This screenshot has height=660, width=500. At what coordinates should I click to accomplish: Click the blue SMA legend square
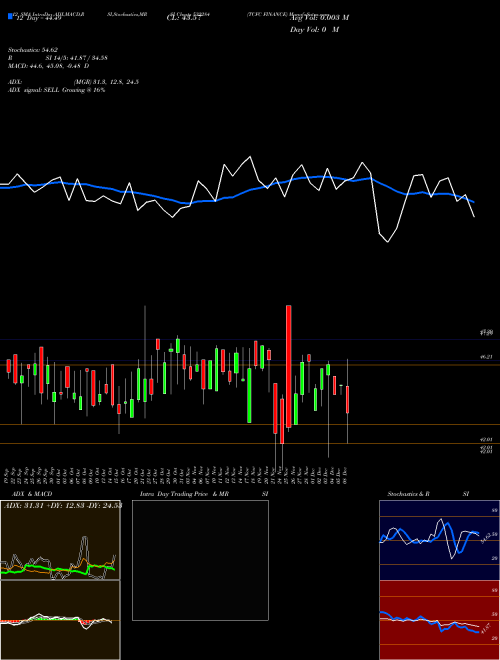[10, 16]
